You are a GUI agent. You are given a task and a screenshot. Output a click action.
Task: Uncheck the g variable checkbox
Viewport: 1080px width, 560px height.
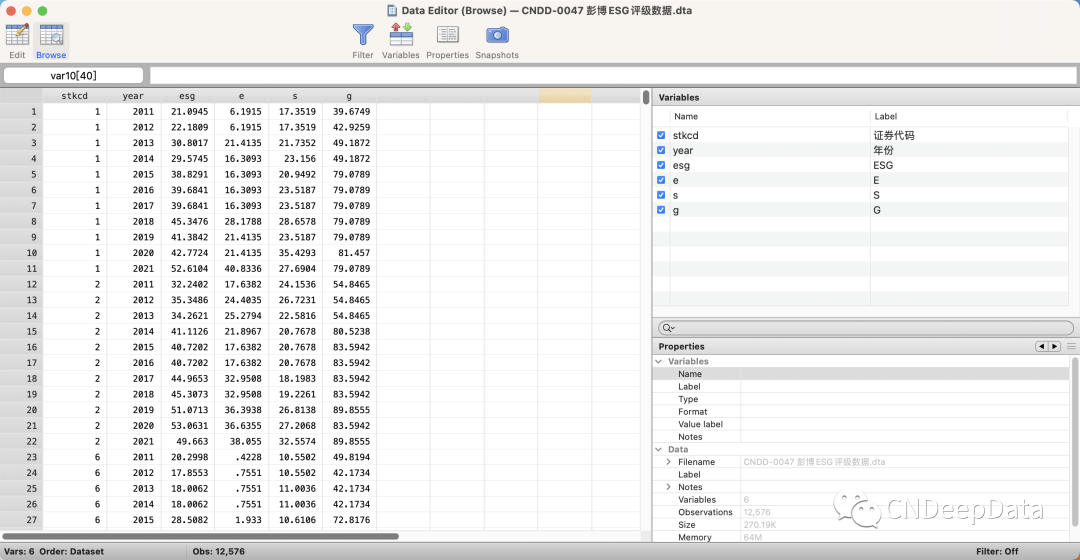point(661,210)
